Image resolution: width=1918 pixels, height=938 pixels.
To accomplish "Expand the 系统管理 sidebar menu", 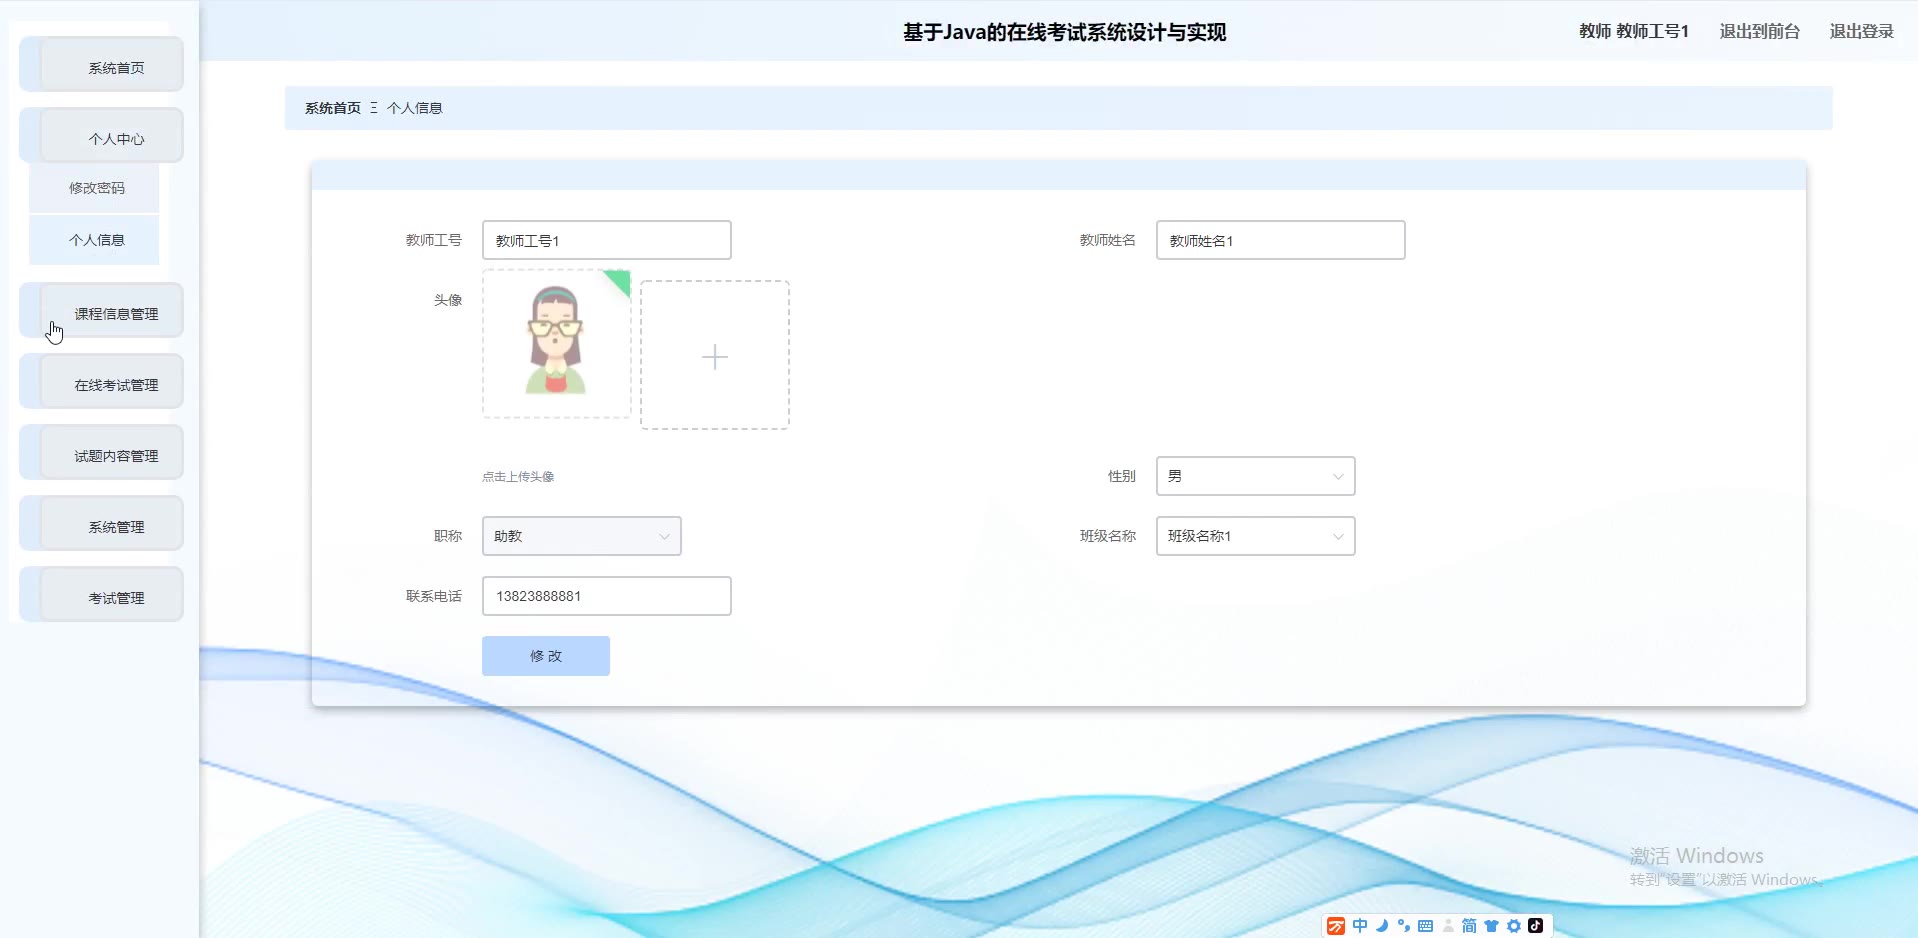I will (101, 524).
